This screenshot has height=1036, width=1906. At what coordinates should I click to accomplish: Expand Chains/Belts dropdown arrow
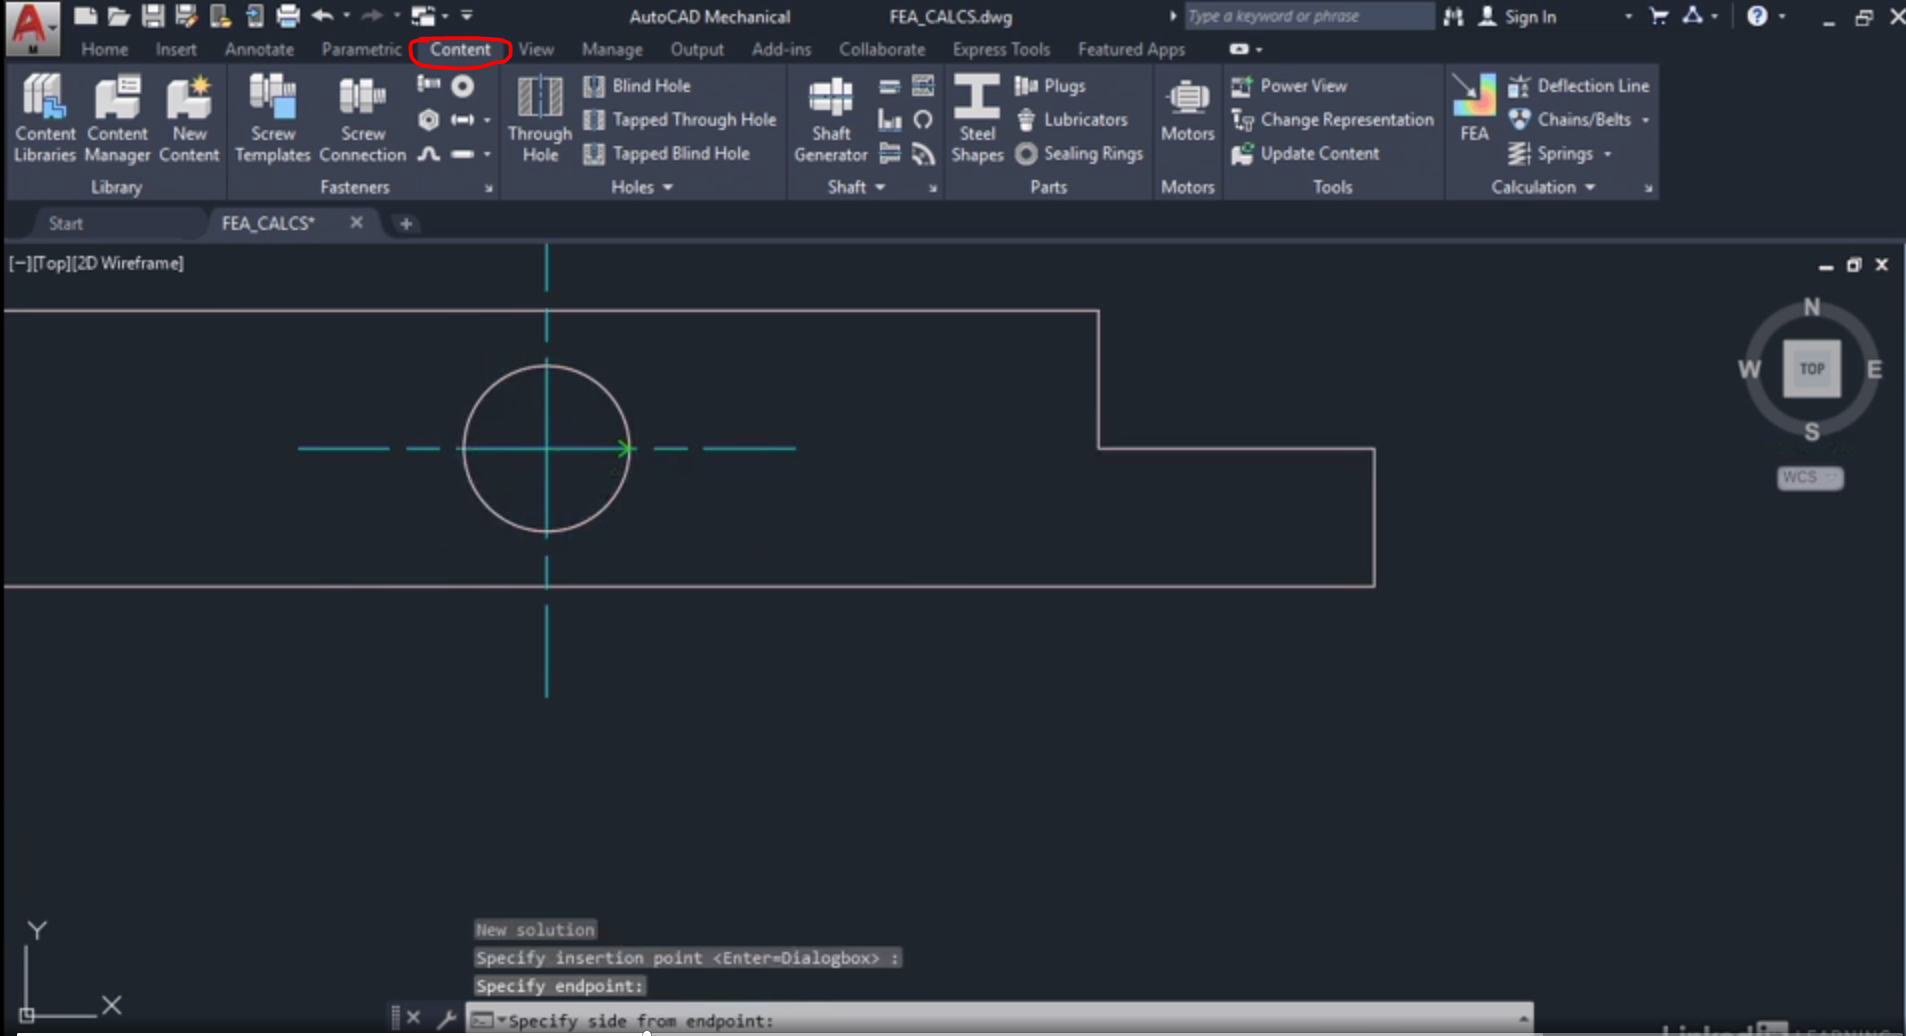tap(1645, 120)
